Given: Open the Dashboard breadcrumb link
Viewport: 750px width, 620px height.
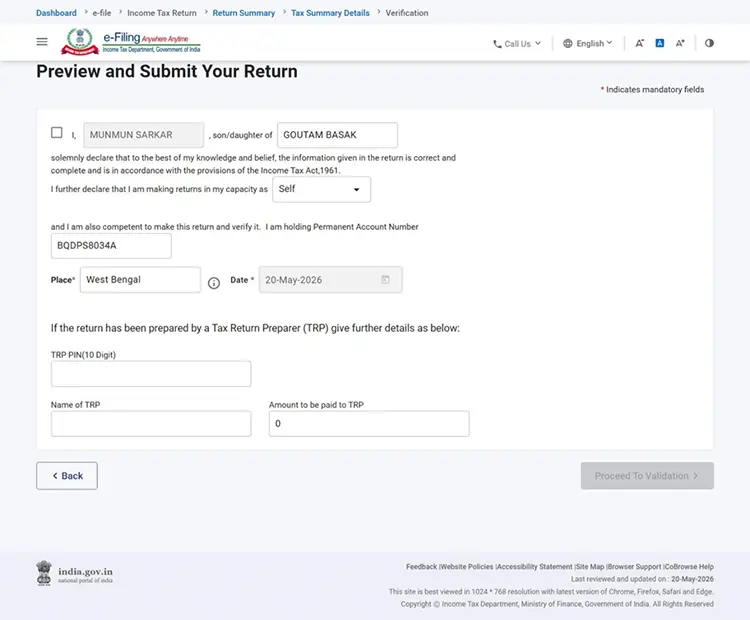Looking at the screenshot, I should click(56, 13).
